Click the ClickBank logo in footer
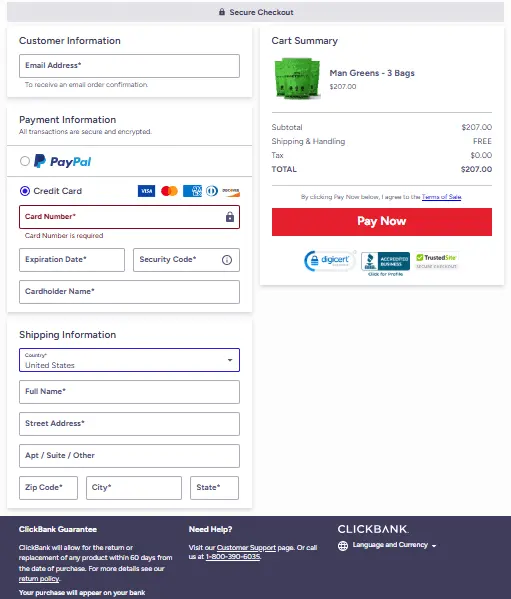This screenshot has height=599, width=511. point(373,529)
